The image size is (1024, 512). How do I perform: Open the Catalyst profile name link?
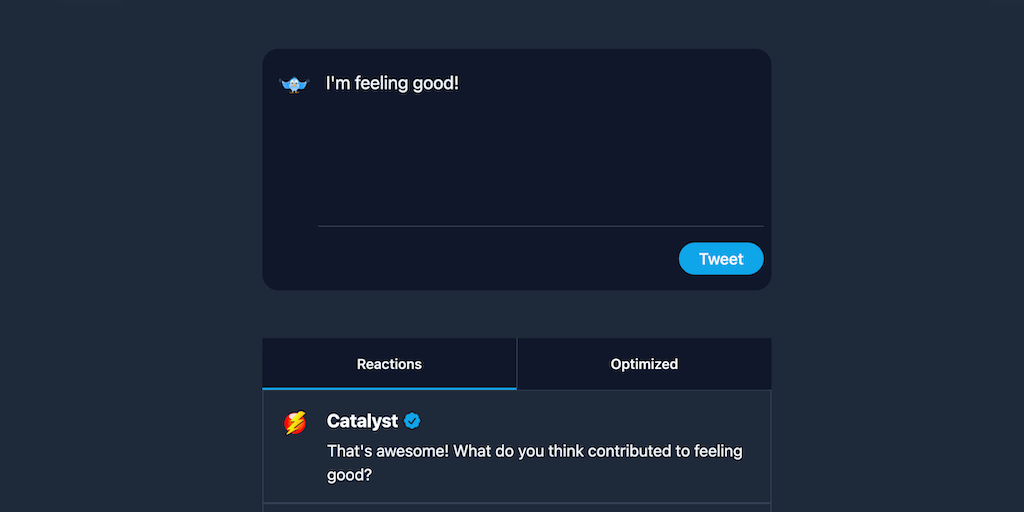362,422
